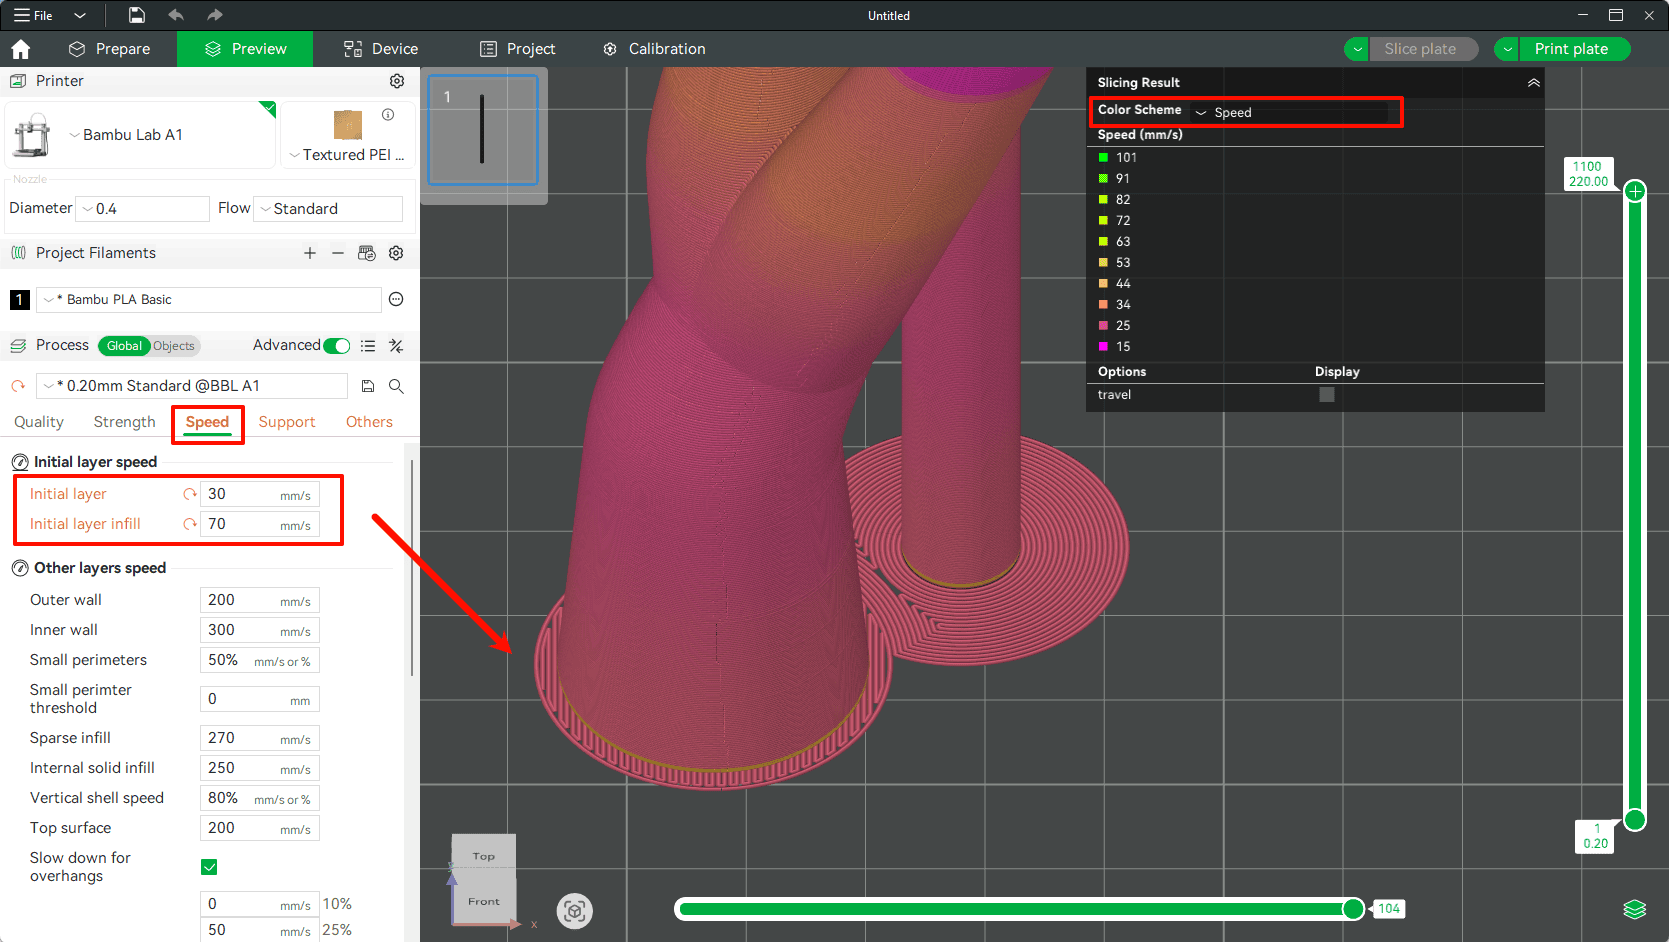Open printer settings gear icon
Screen dimensions: 1669x942
click(397, 81)
